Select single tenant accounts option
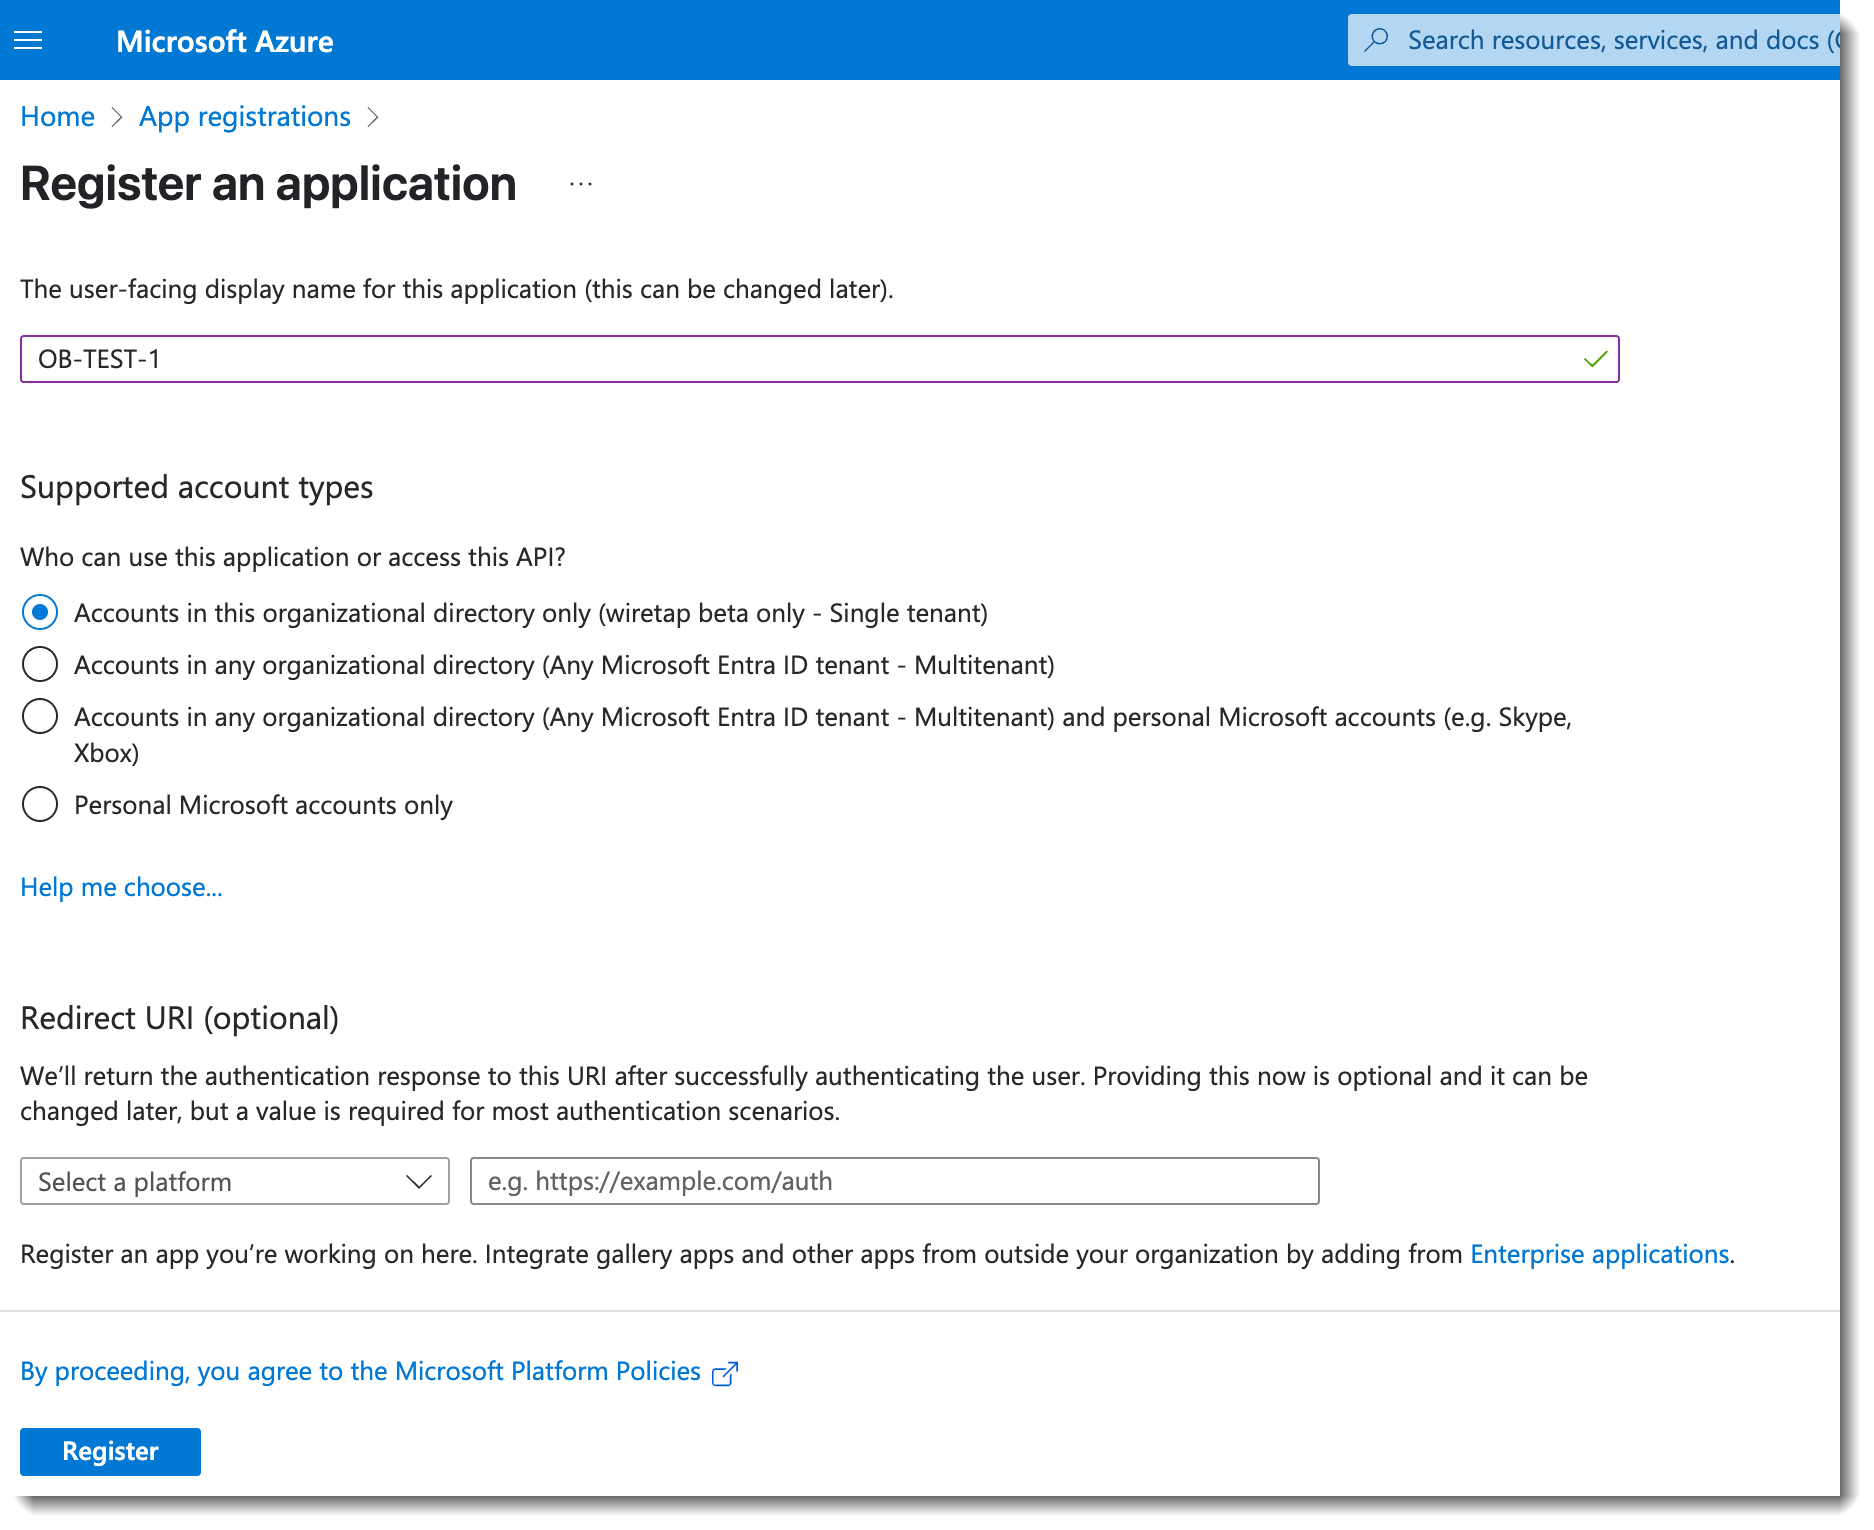Image resolution: width=1874 pixels, height=1530 pixels. point(40,613)
